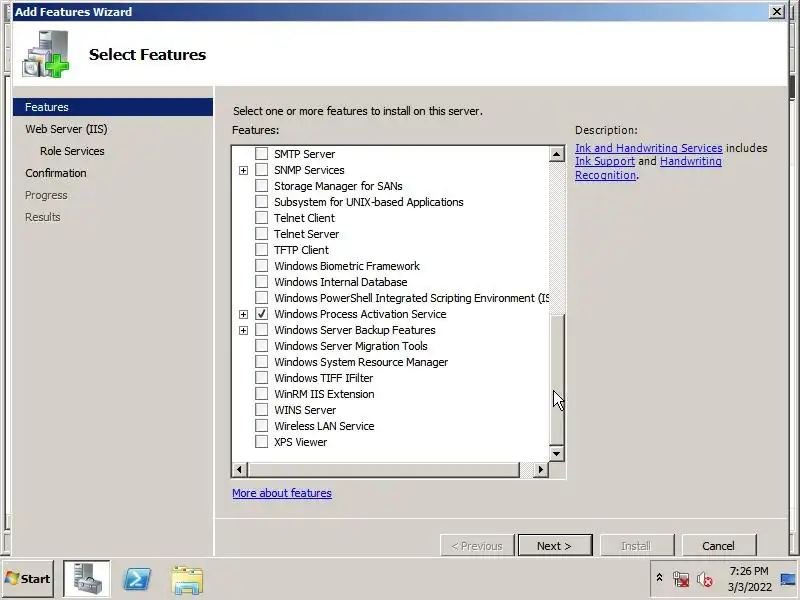Click the muted volume tray icon

tap(705, 579)
